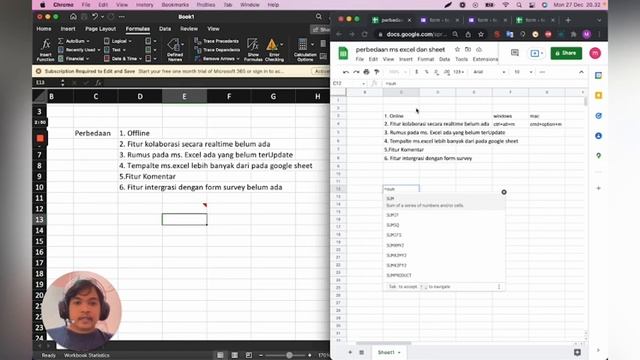This screenshot has height=360, width=640.
Task: Click the Sheets paint format icon
Action: pyautogui.click(x=376, y=72)
